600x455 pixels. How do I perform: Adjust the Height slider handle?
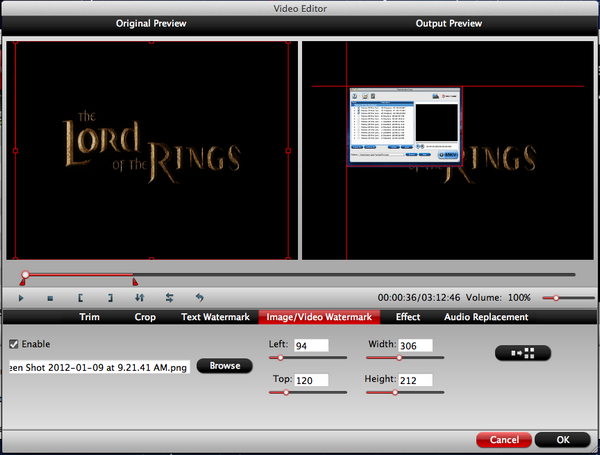[x=395, y=393]
